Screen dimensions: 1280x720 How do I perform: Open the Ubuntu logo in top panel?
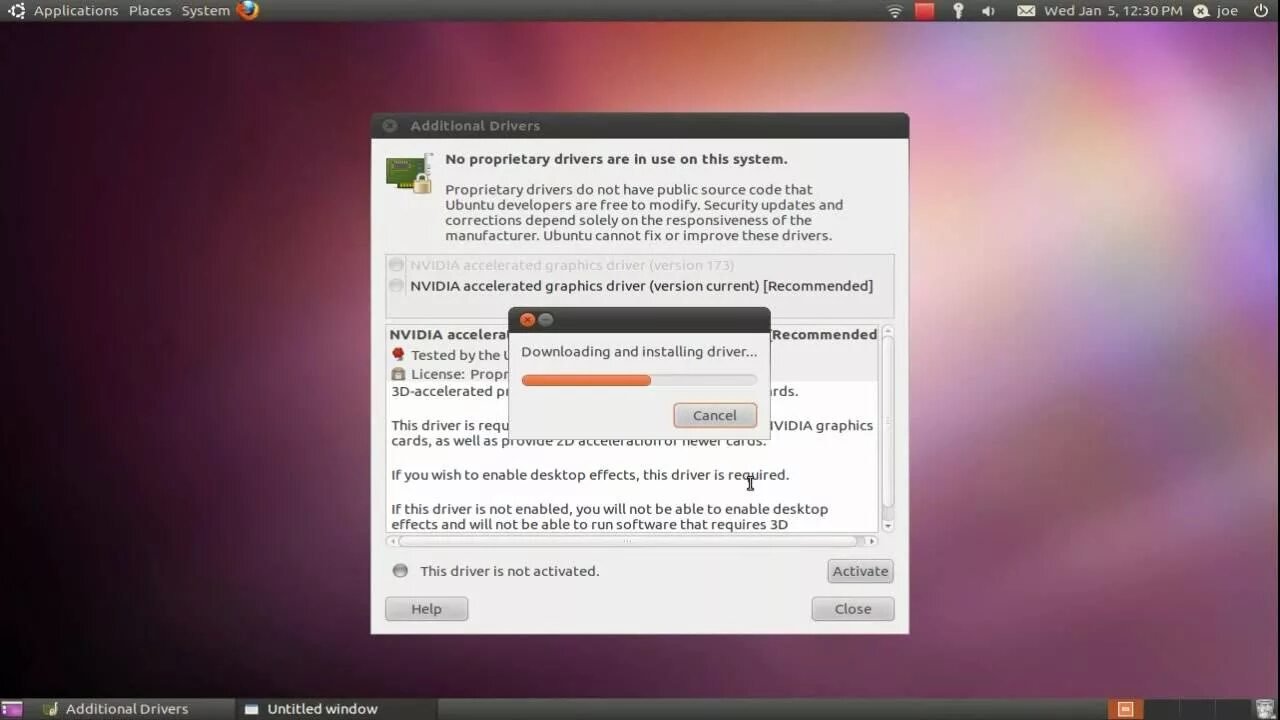pos(16,11)
